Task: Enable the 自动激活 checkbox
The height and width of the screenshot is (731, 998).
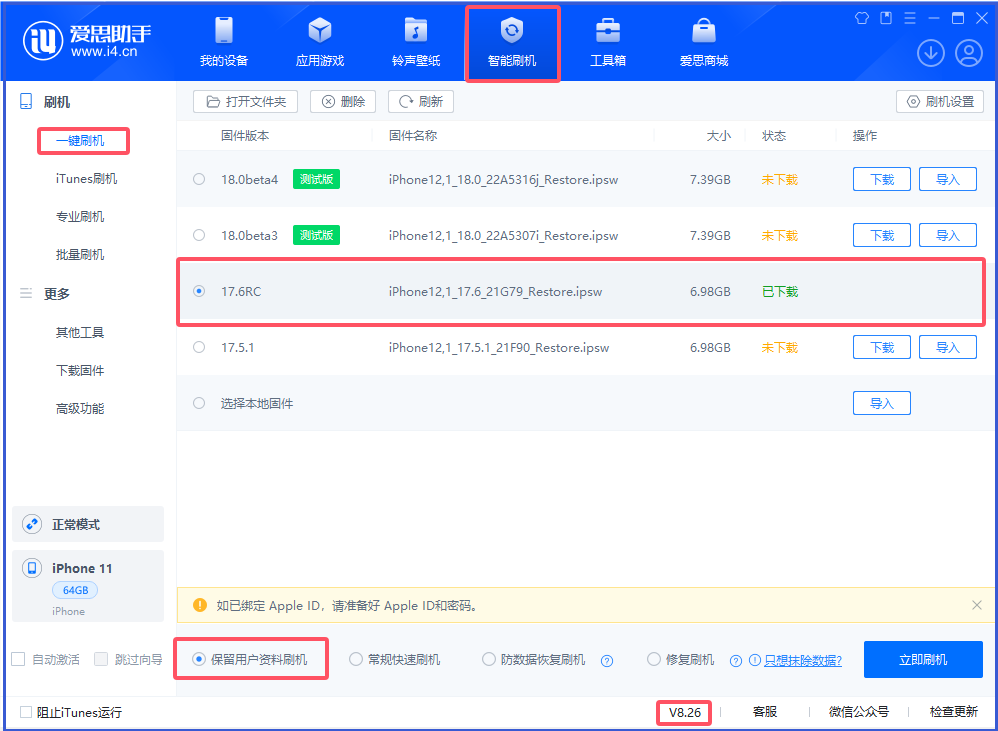Action: click(16, 659)
